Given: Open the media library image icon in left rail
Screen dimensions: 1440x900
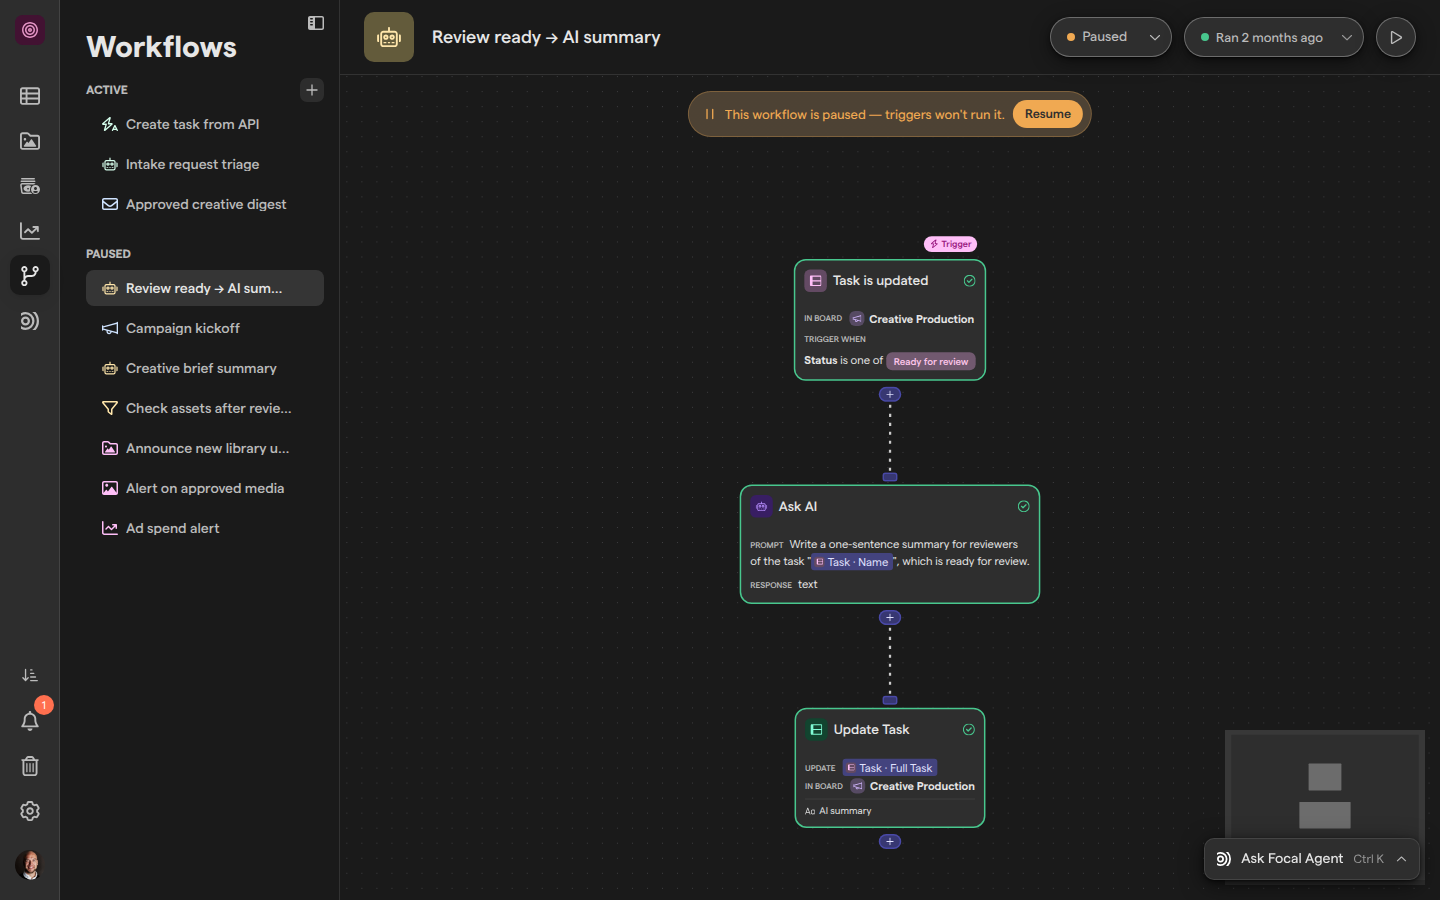Looking at the screenshot, I should [30, 141].
